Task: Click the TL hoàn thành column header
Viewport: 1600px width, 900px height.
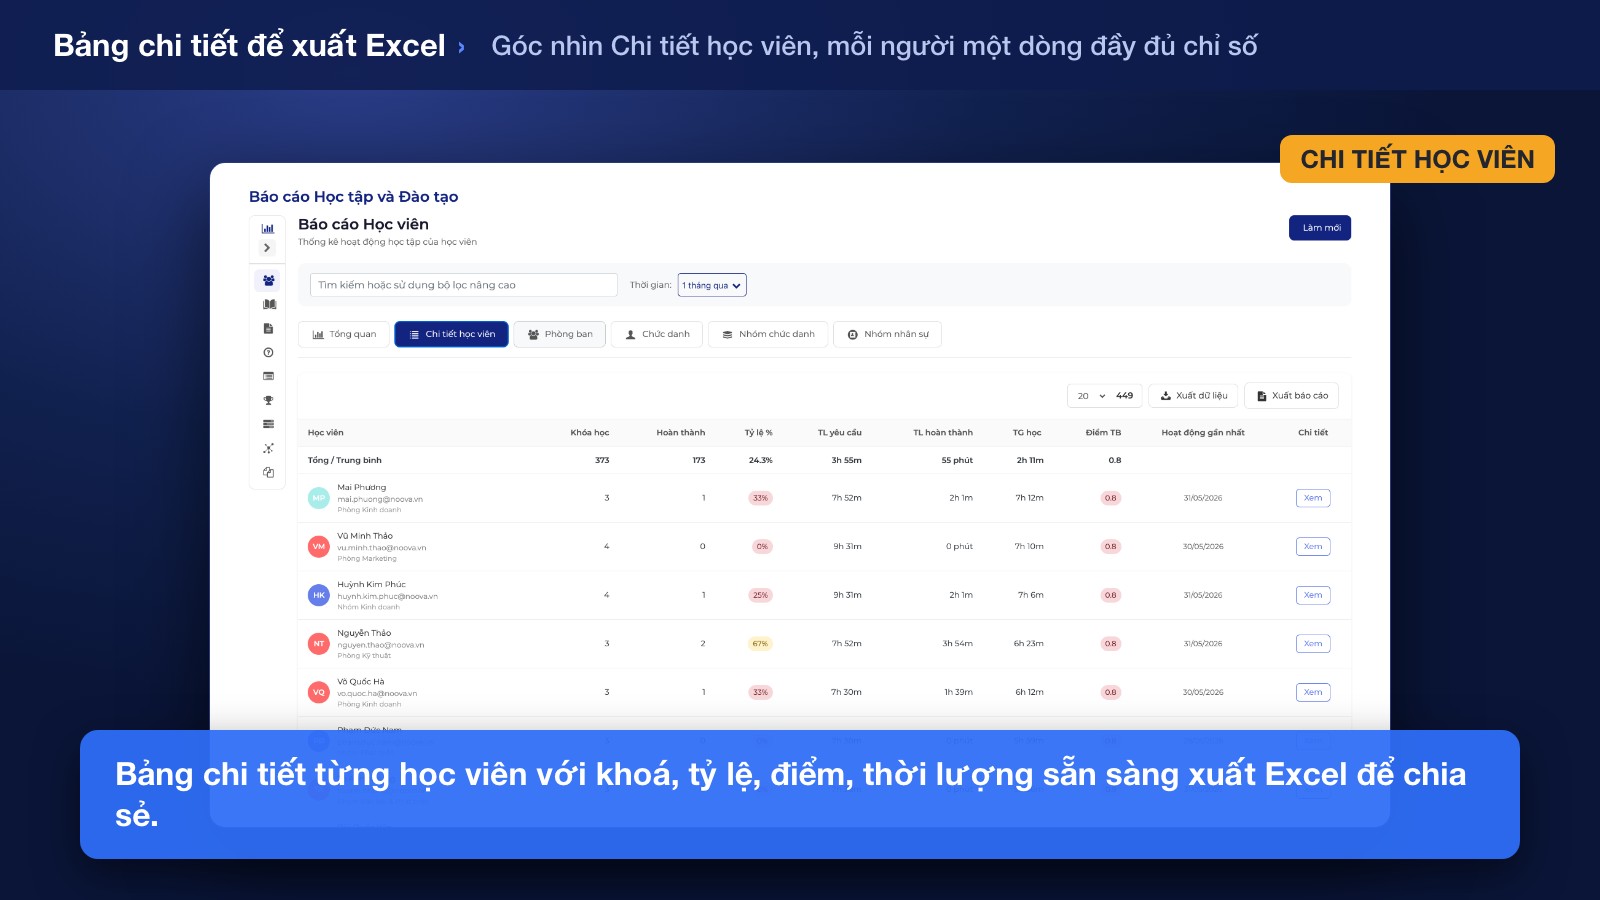Action: tap(943, 433)
